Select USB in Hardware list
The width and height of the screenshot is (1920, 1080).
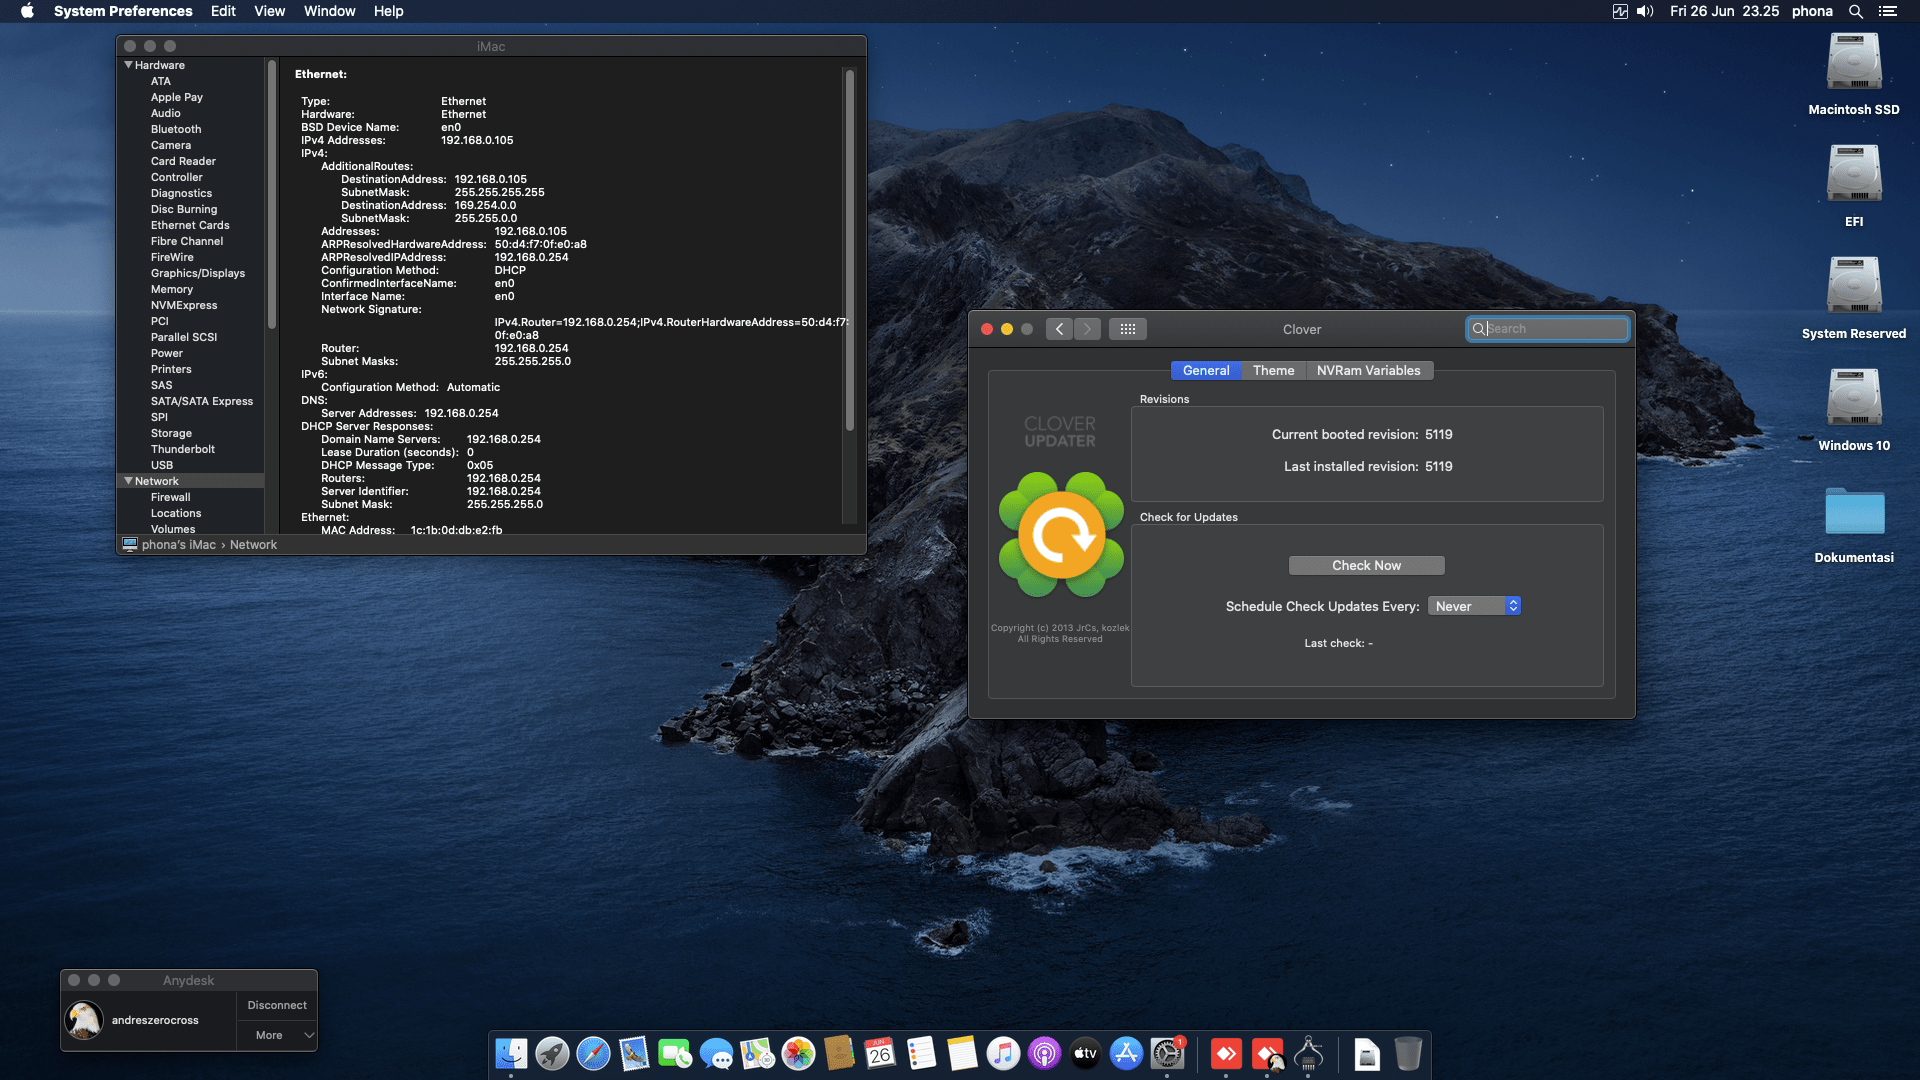click(162, 465)
